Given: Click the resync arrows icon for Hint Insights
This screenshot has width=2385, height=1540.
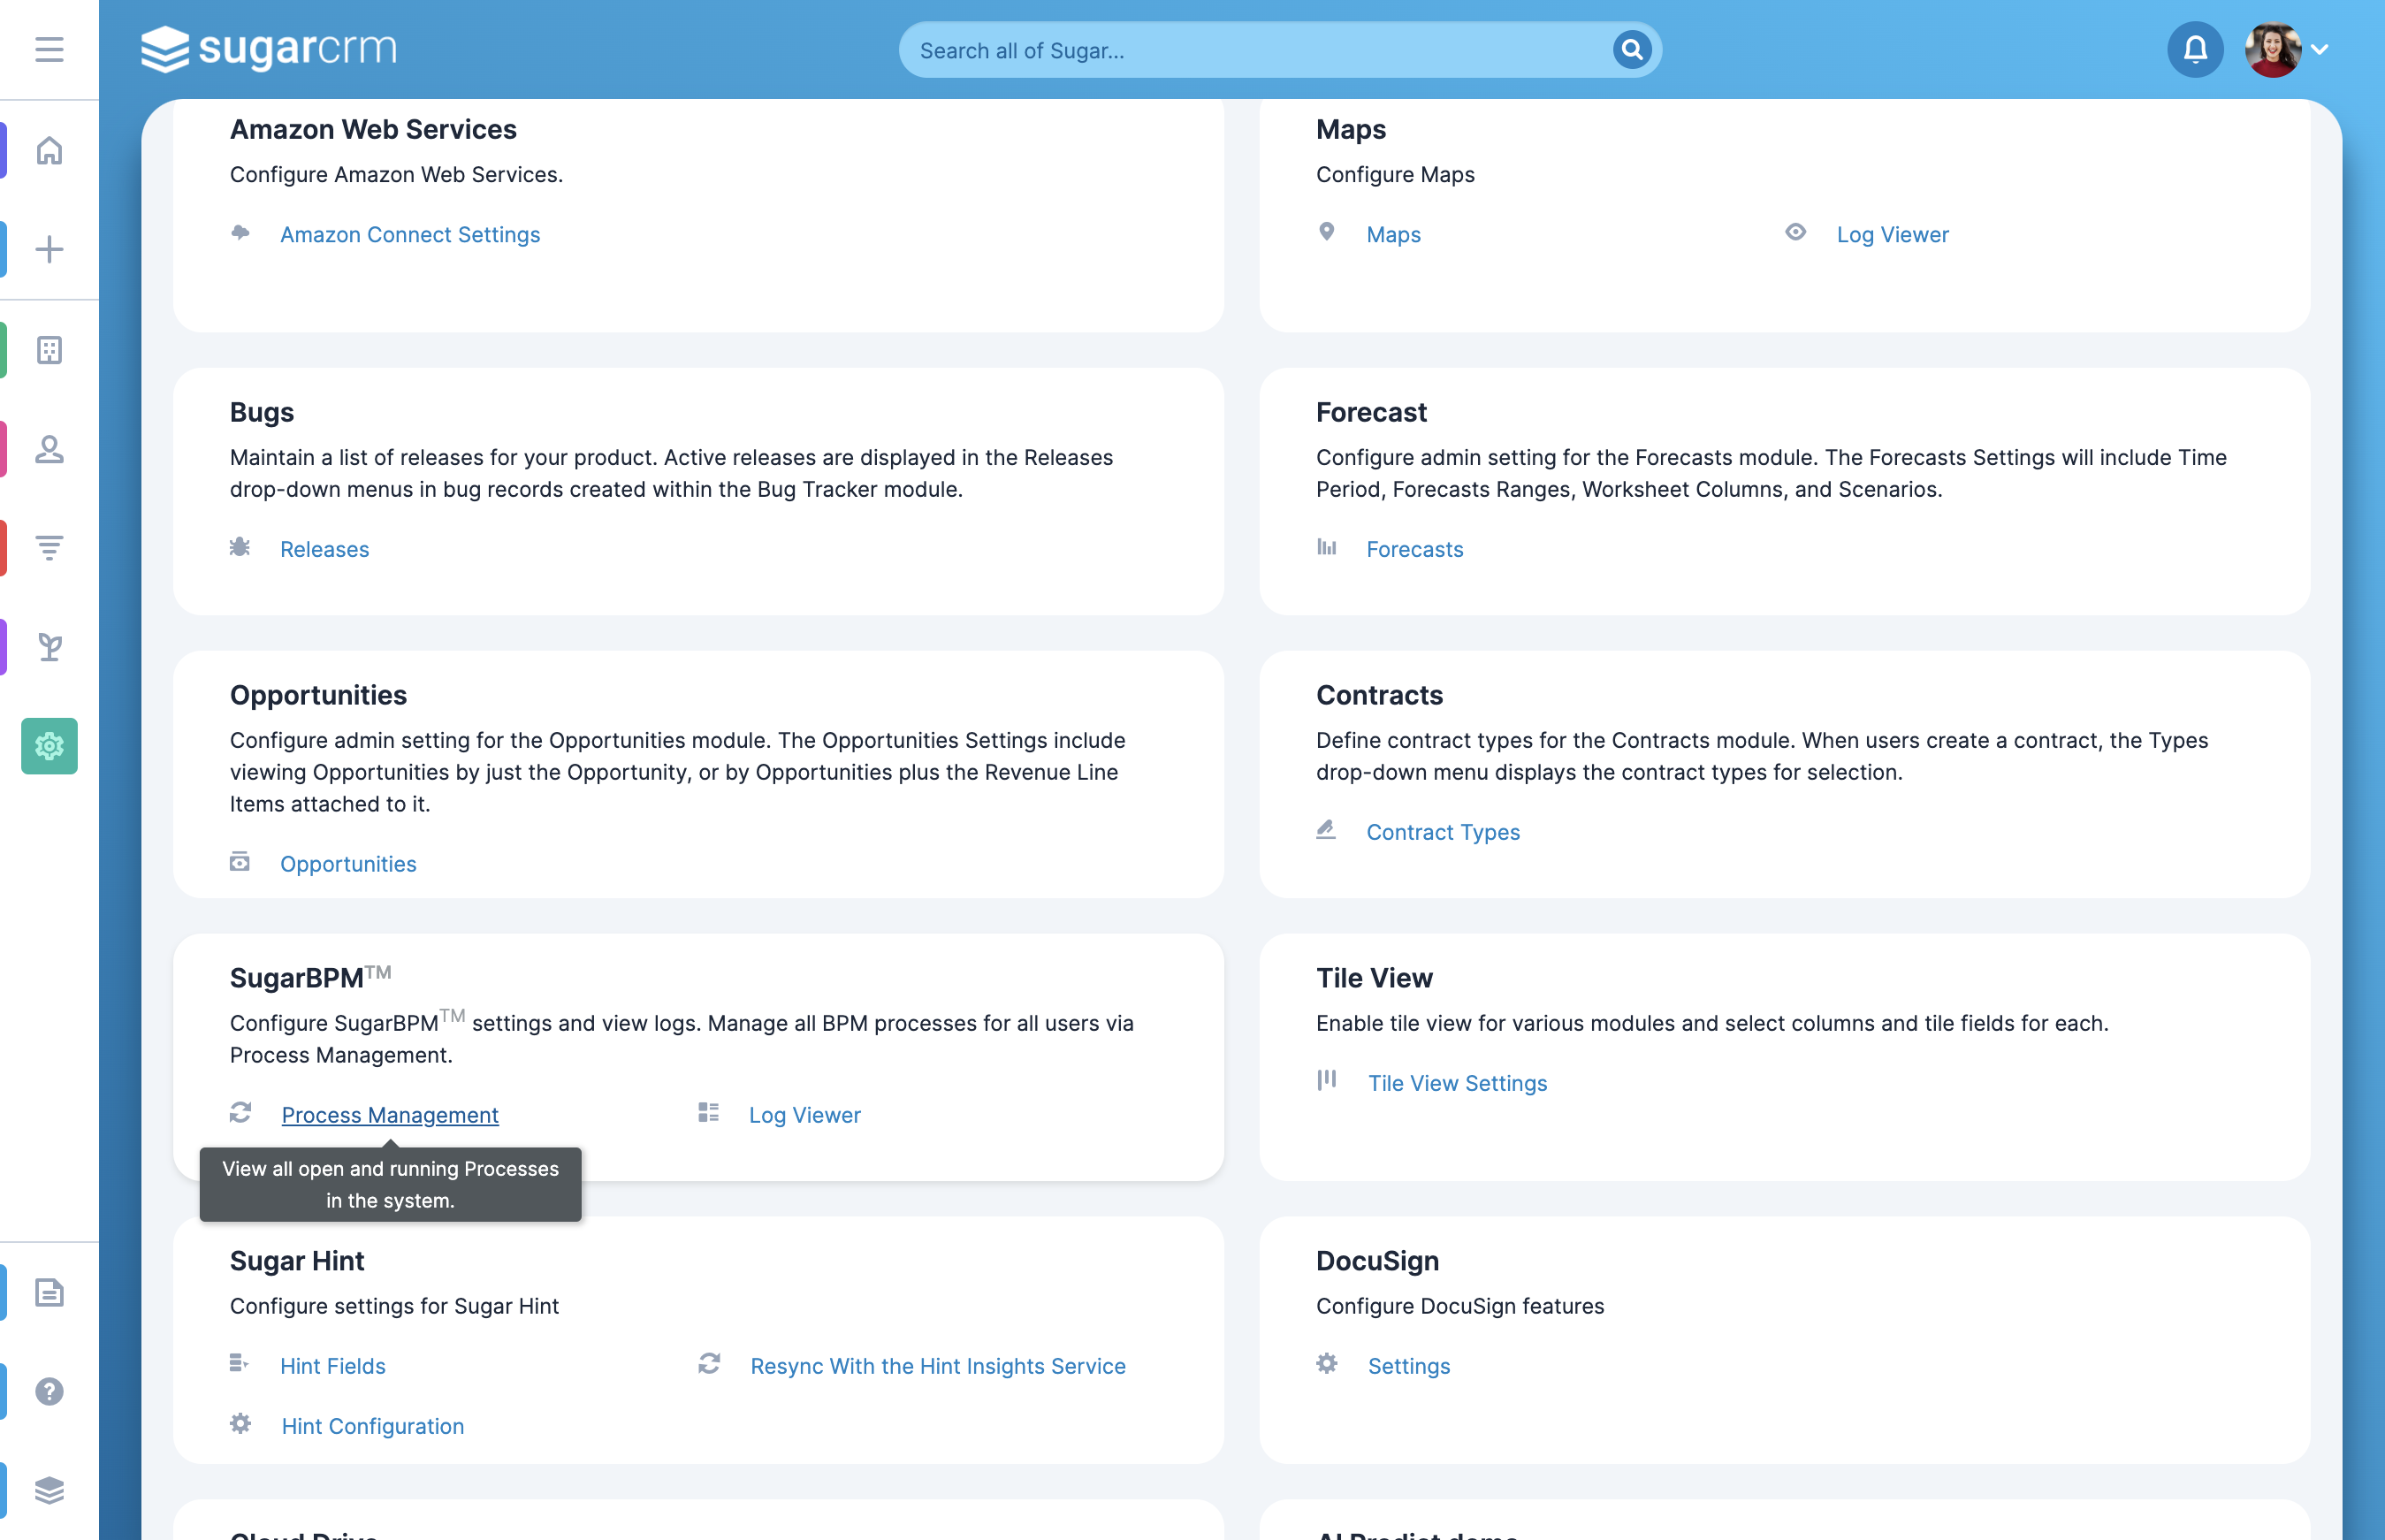Looking at the screenshot, I should pyautogui.click(x=709, y=1364).
